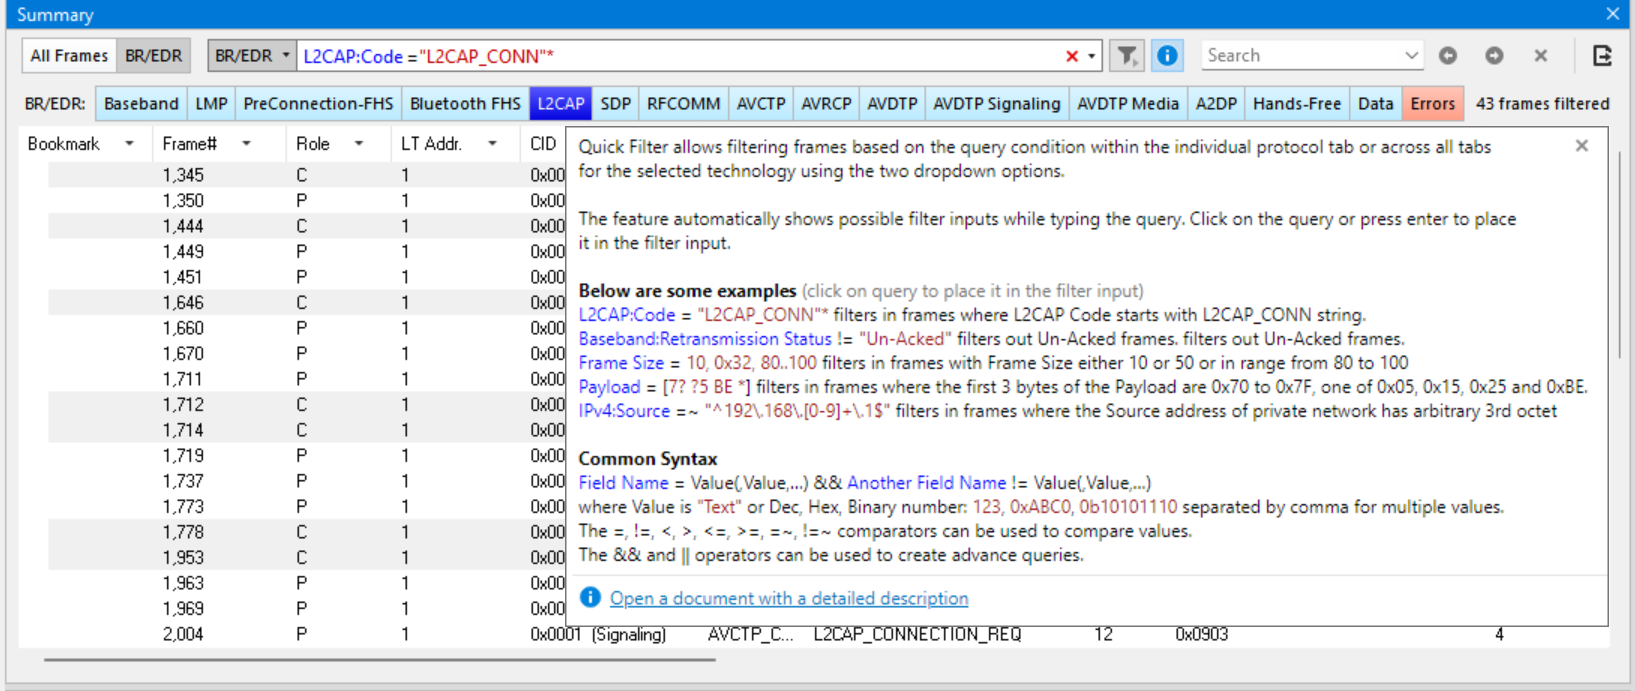Open the AVDTP Media tab
Screen dimensions: 1635x691
1128,104
